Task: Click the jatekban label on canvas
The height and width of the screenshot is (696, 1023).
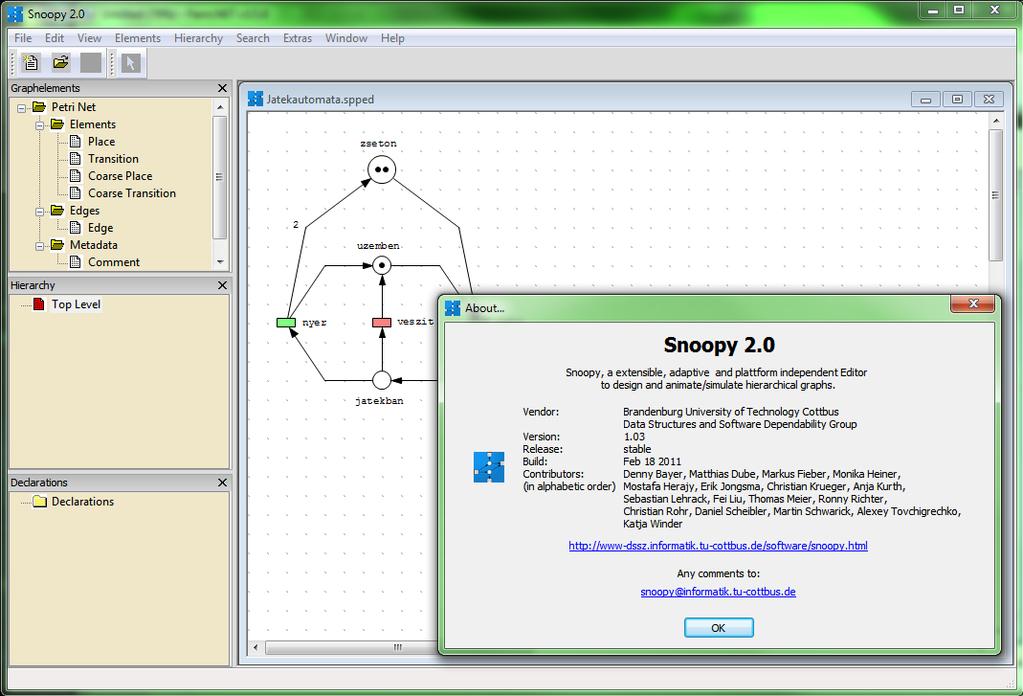Action: click(x=379, y=401)
